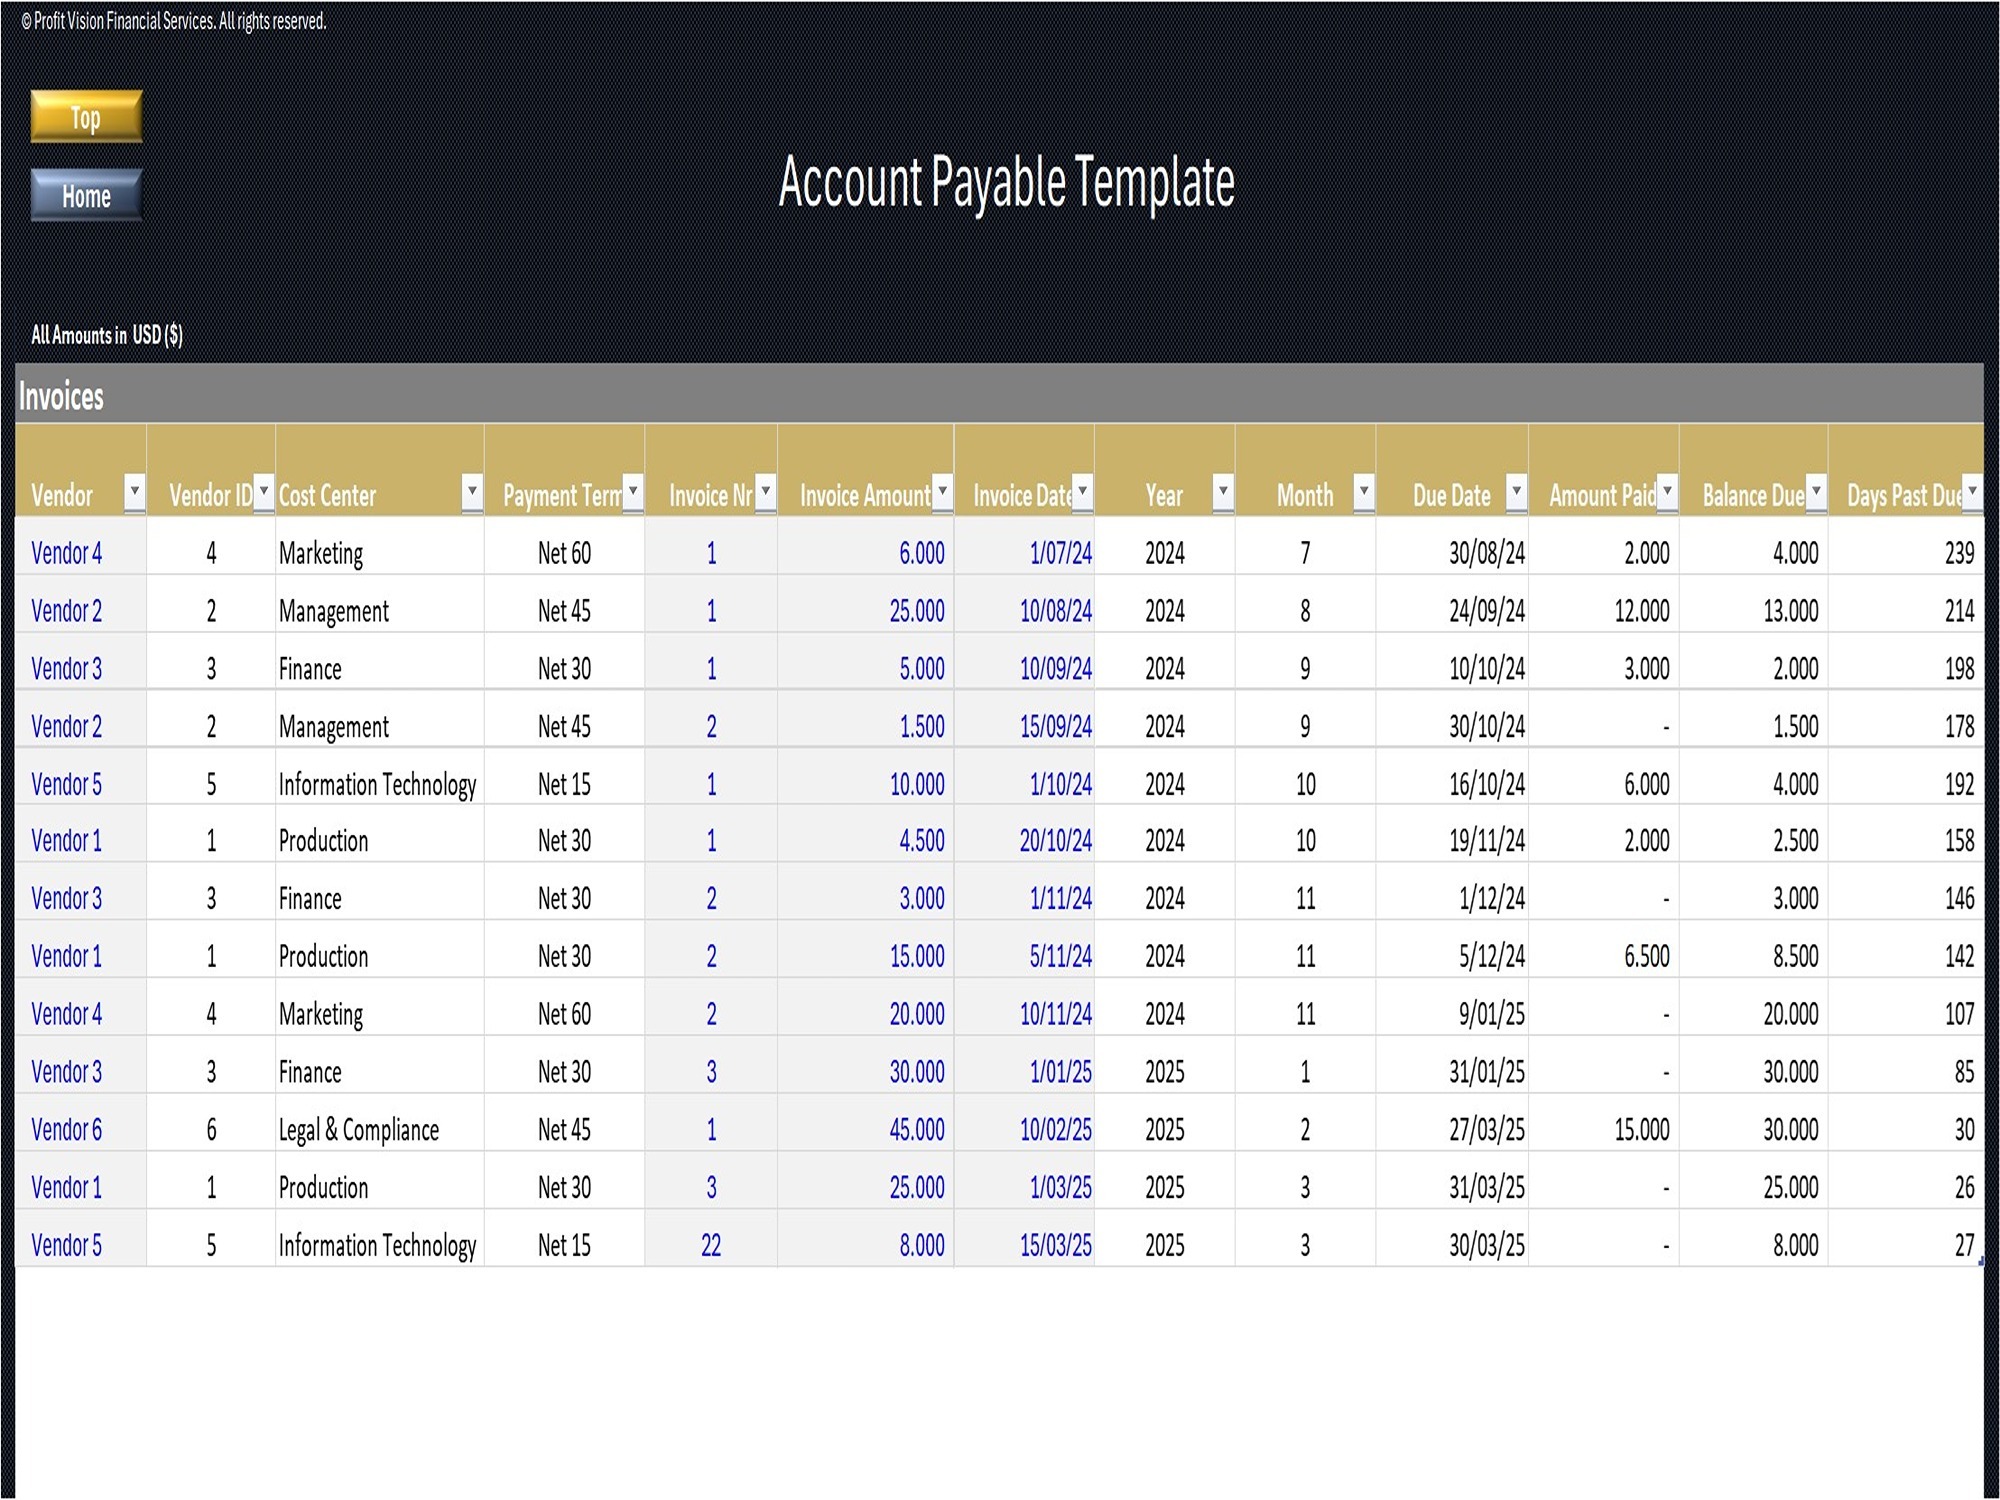Click the Balance Due filter arrow
2000x1500 pixels.
coord(1818,493)
